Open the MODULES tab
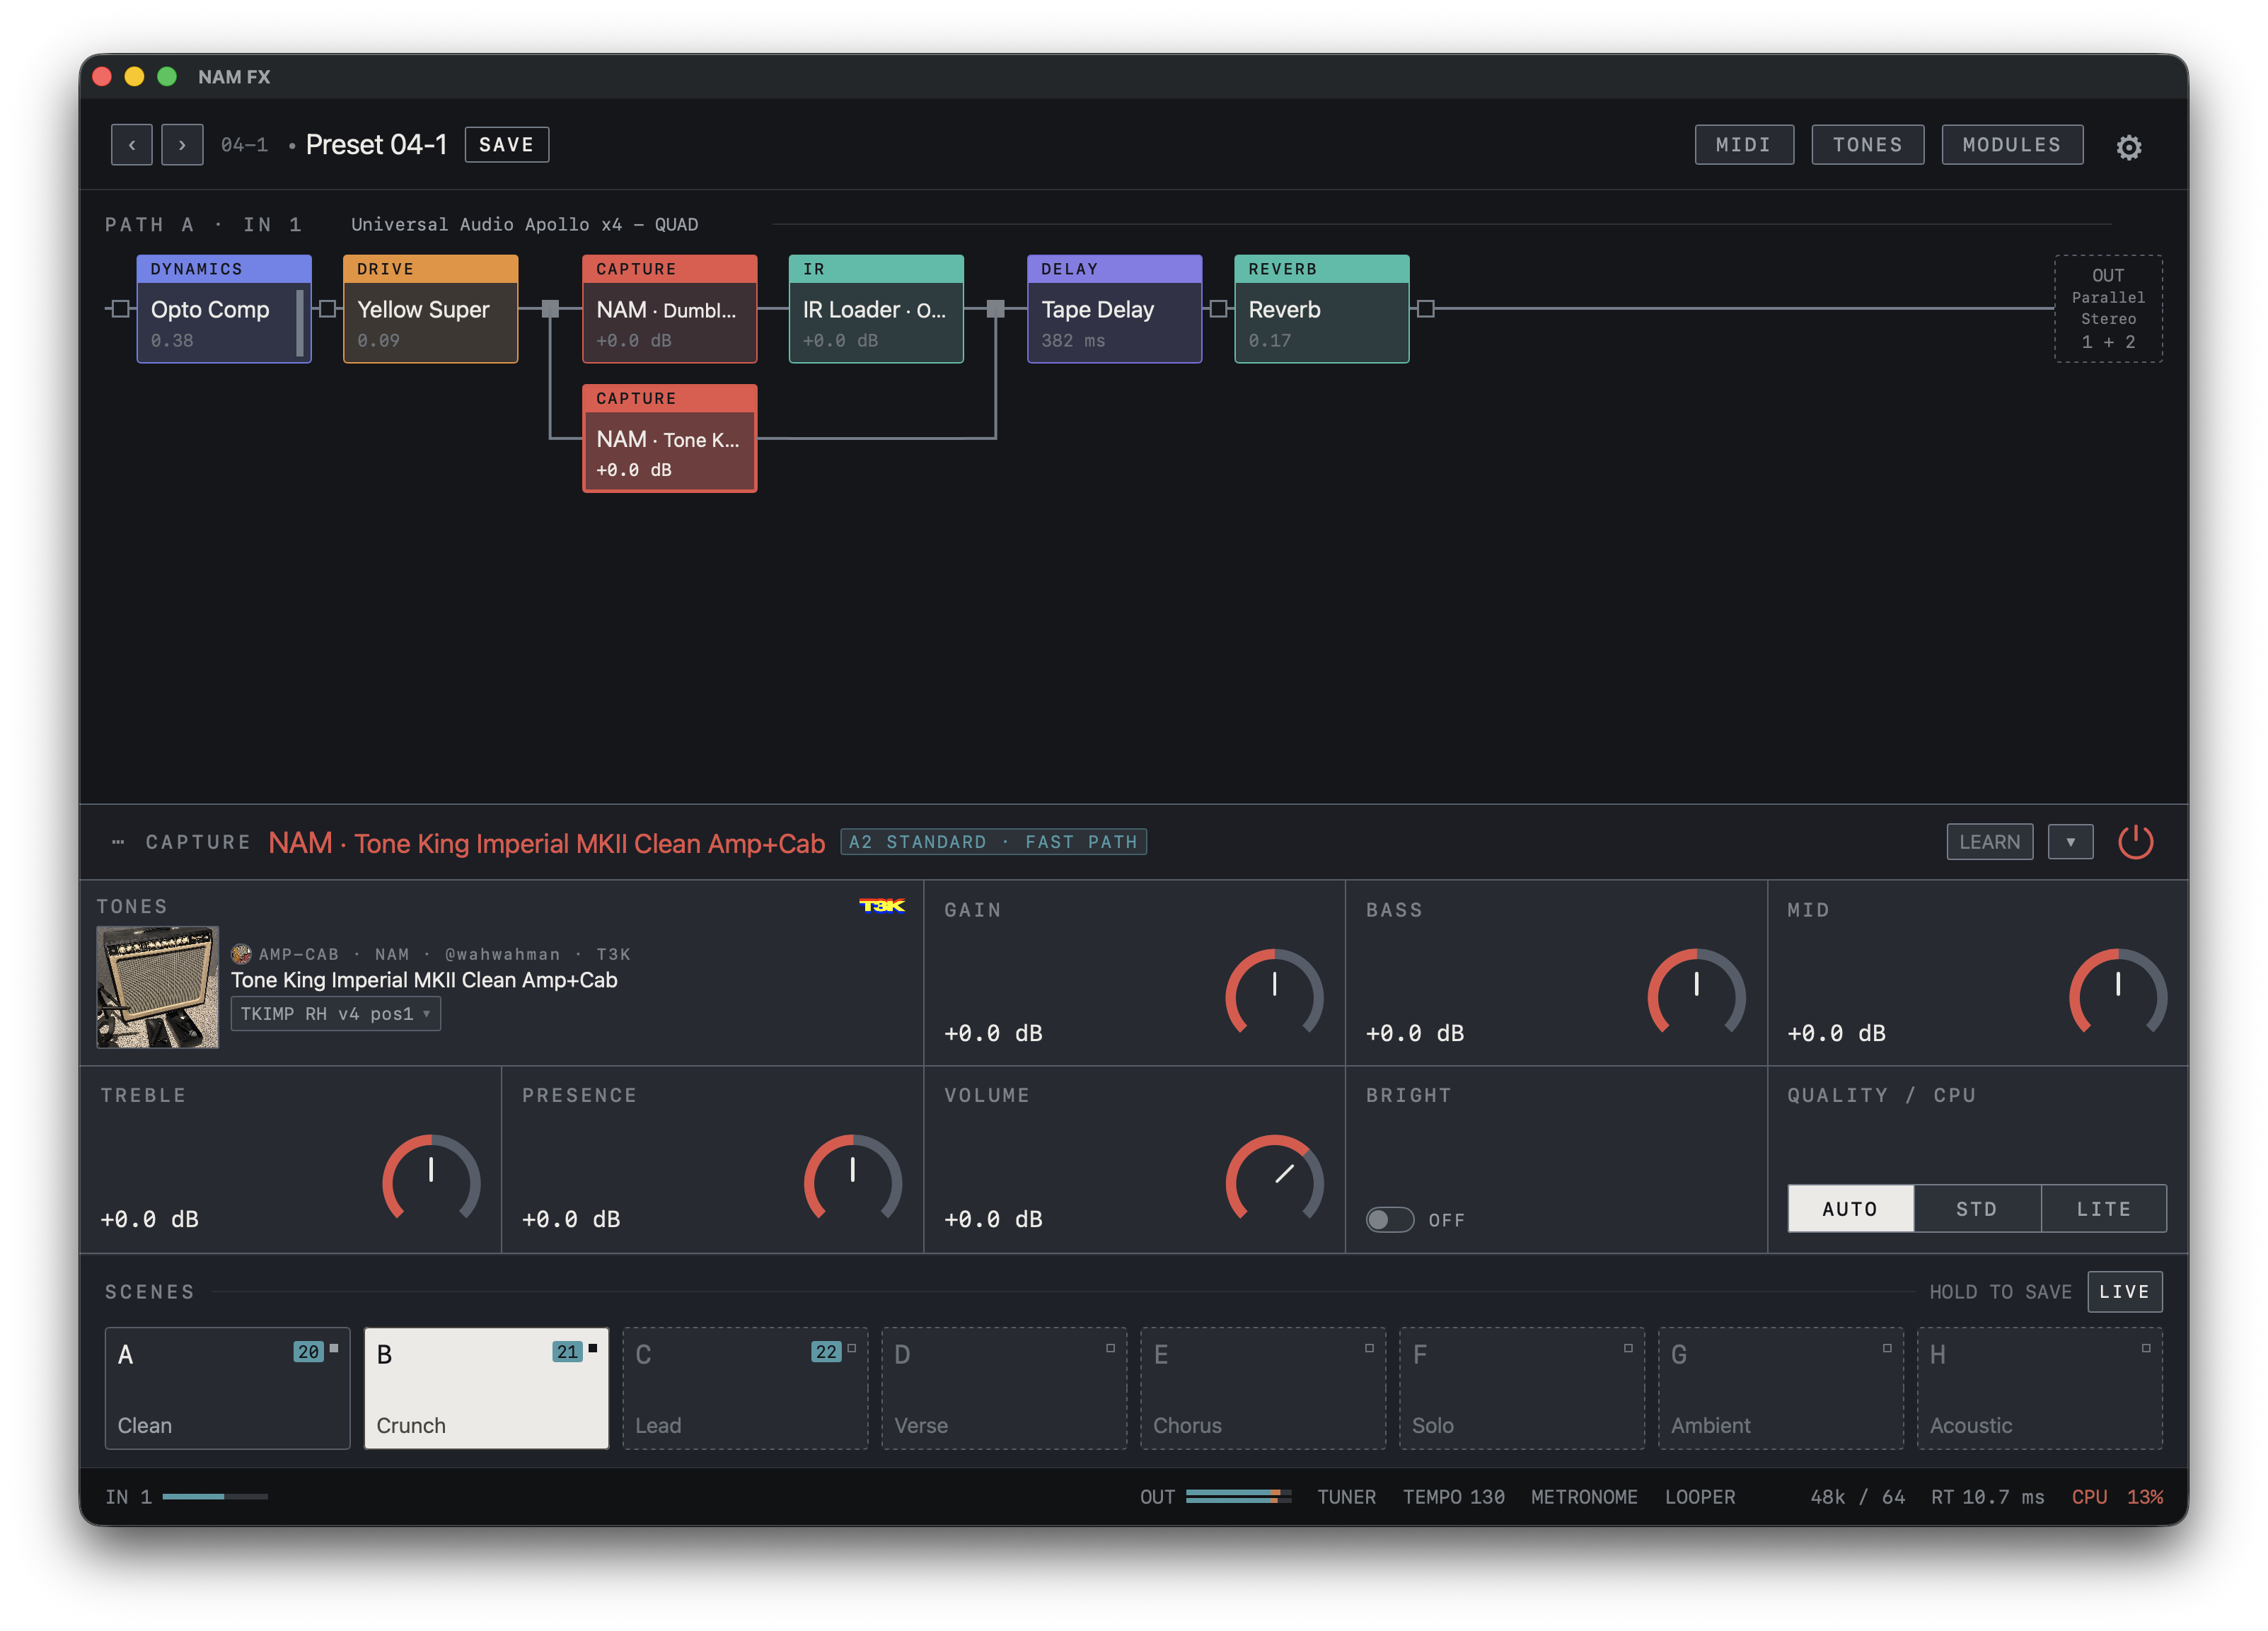This screenshot has width=2268, height=1631. pos(2012,145)
